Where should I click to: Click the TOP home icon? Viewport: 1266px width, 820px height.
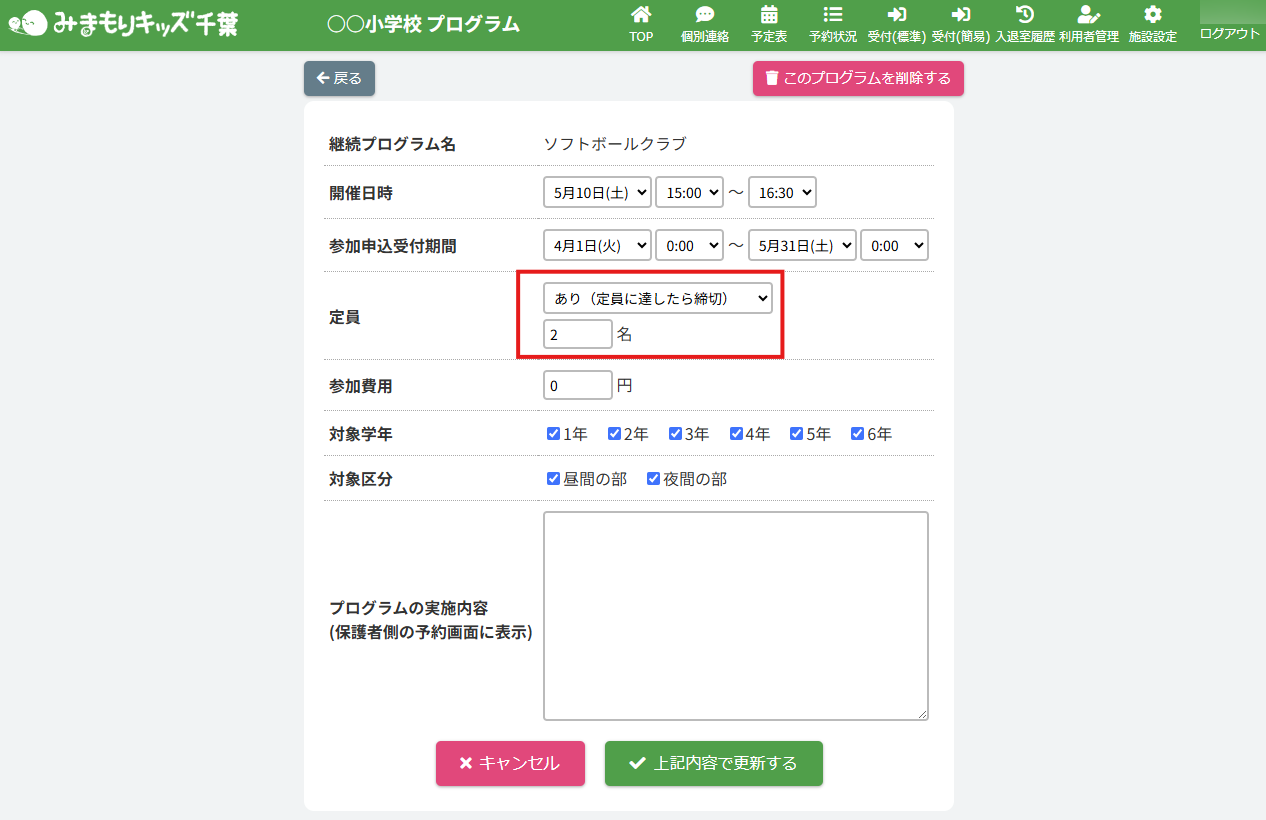pos(641,15)
